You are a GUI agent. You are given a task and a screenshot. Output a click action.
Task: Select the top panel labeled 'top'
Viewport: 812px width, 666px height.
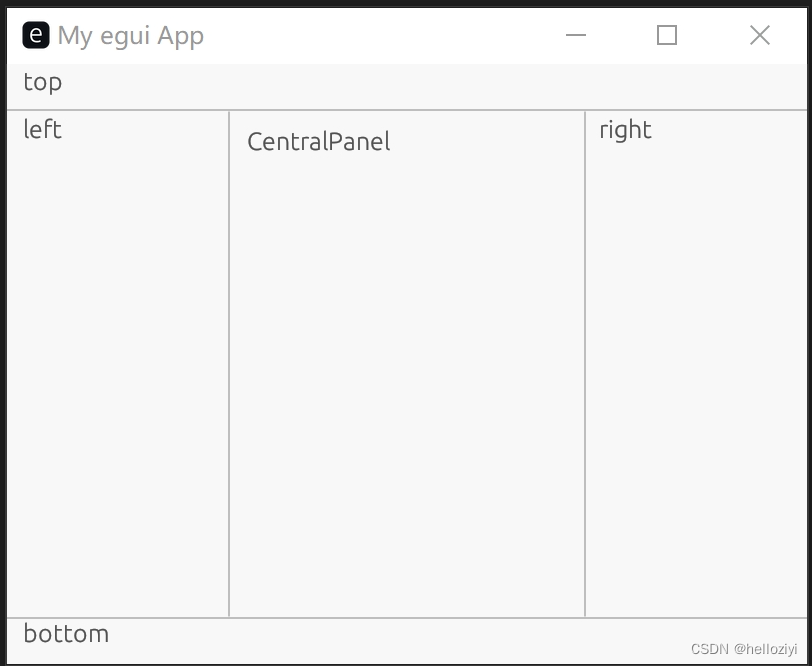(x=400, y=84)
